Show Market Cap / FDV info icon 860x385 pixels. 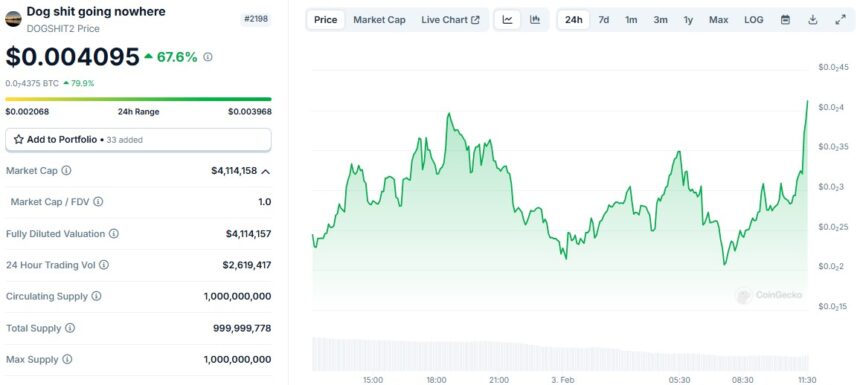point(98,202)
